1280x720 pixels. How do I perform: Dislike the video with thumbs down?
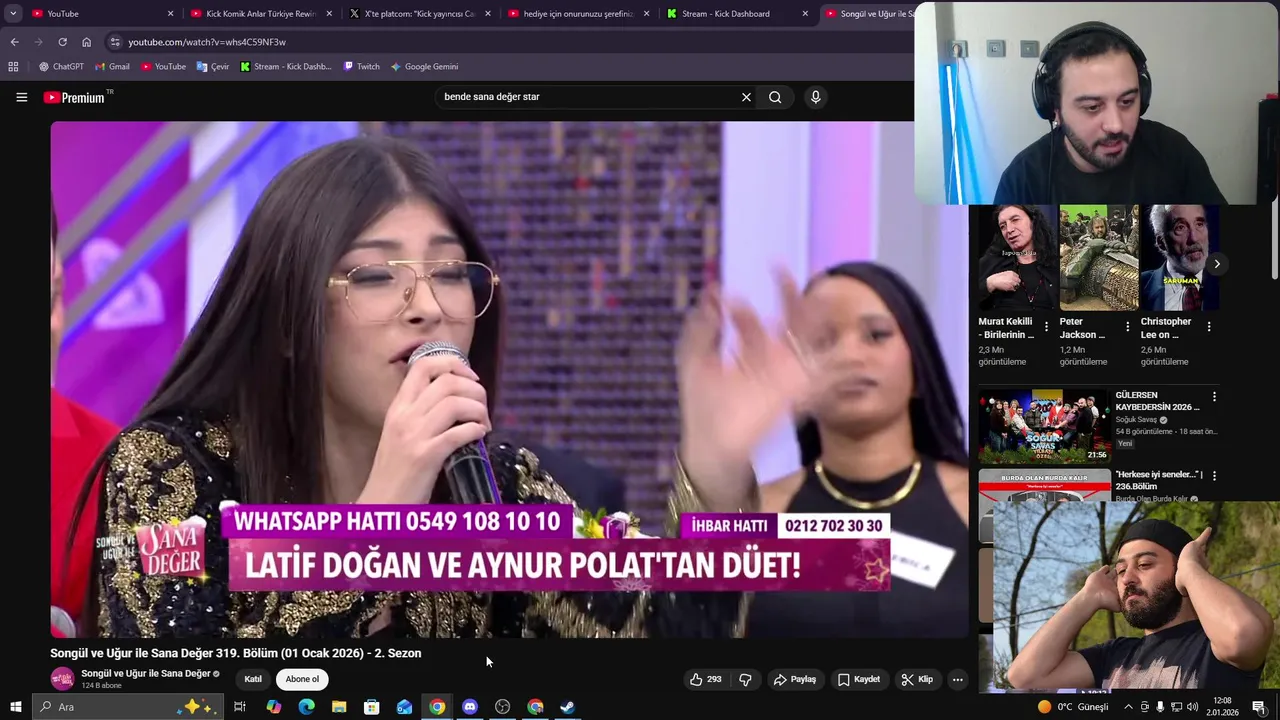point(745,679)
